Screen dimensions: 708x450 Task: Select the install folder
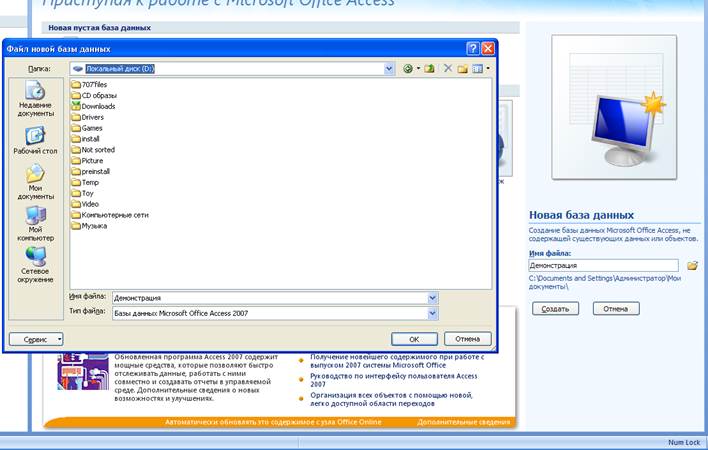pos(85,139)
